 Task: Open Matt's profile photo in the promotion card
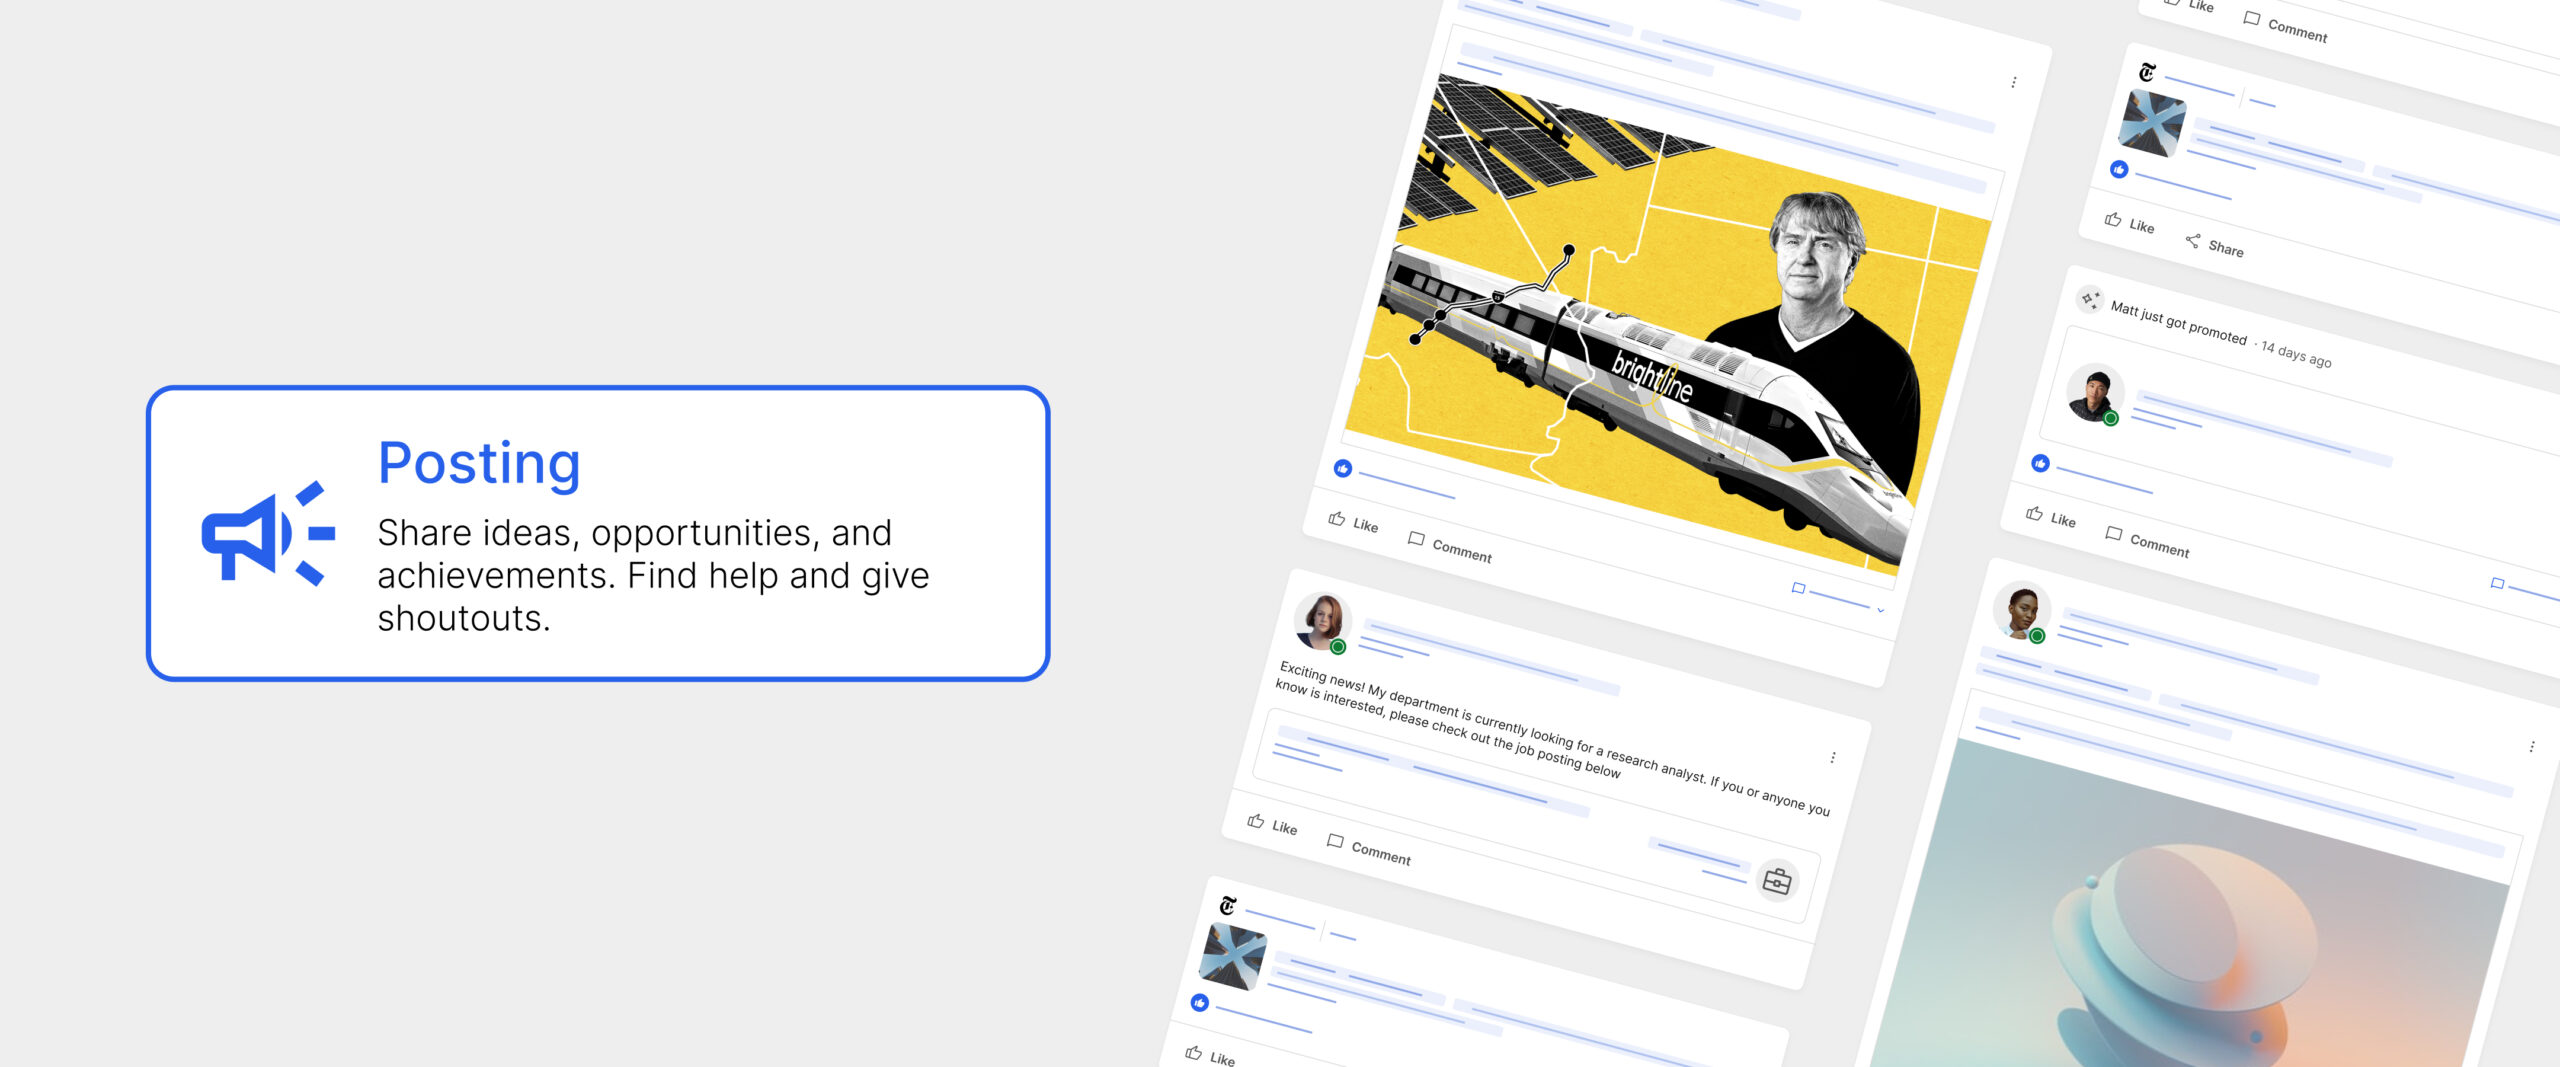tap(2094, 394)
